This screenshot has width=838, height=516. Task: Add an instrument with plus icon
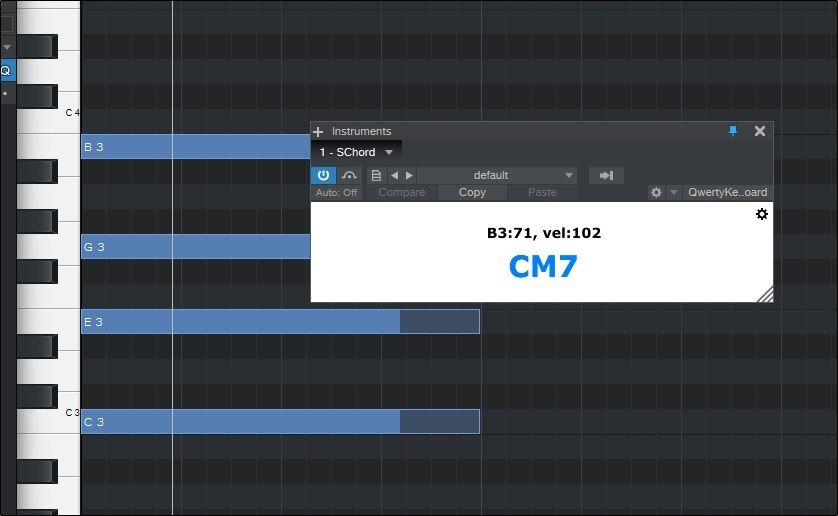point(318,131)
